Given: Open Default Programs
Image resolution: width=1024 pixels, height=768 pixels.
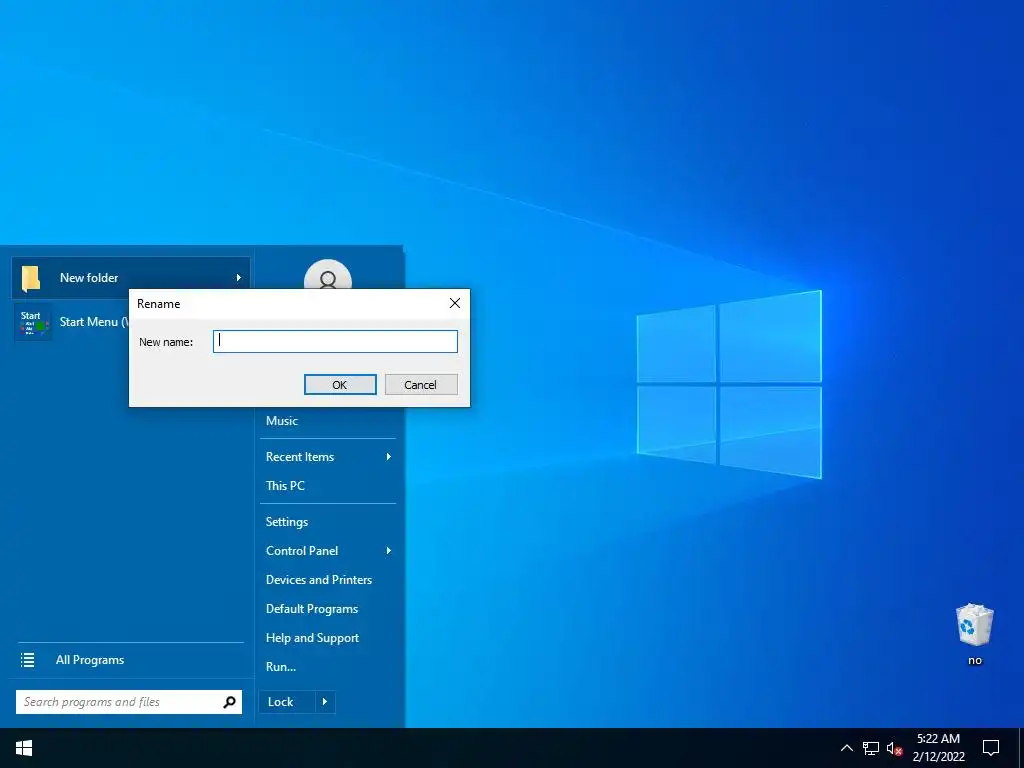Looking at the screenshot, I should point(312,609).
